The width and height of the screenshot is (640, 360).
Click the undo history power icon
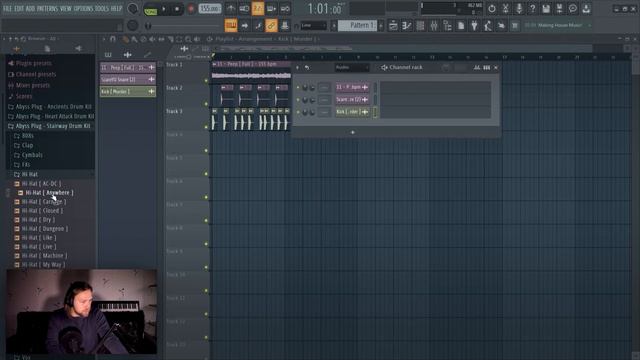coord(491,9)
